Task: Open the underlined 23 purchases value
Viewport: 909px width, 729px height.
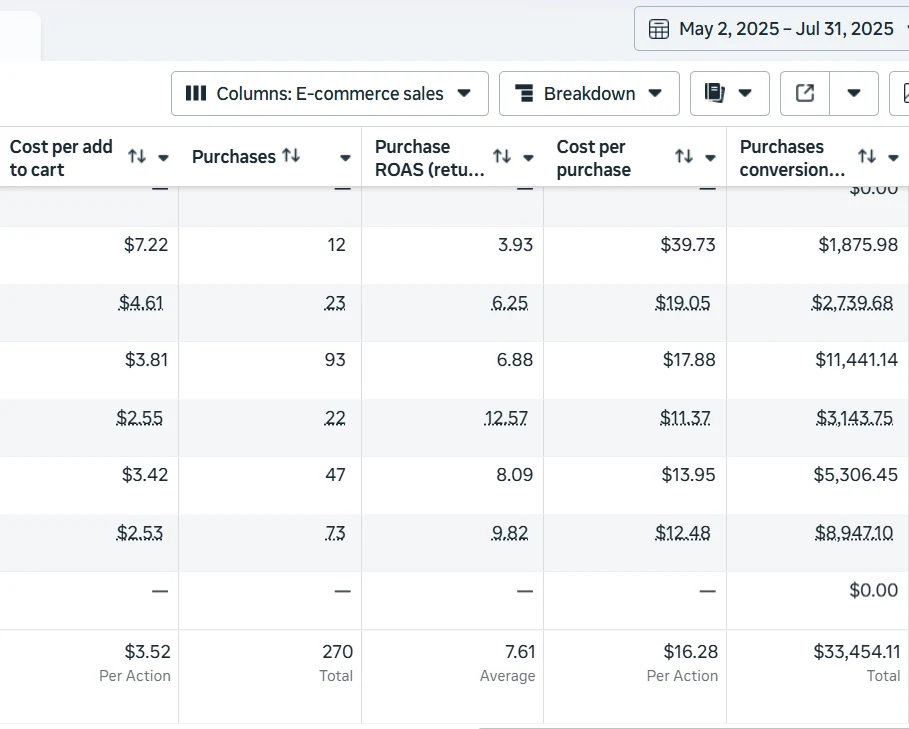Action: (x=335, y=302)
